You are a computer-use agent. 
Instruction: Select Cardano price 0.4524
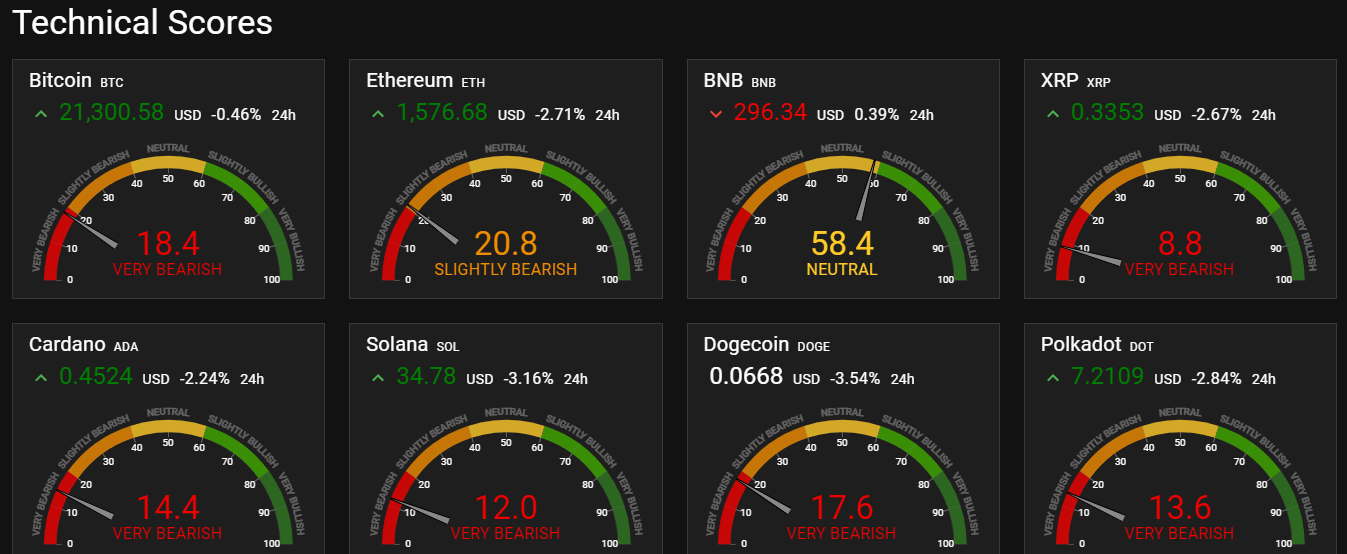tap(95, 377)
